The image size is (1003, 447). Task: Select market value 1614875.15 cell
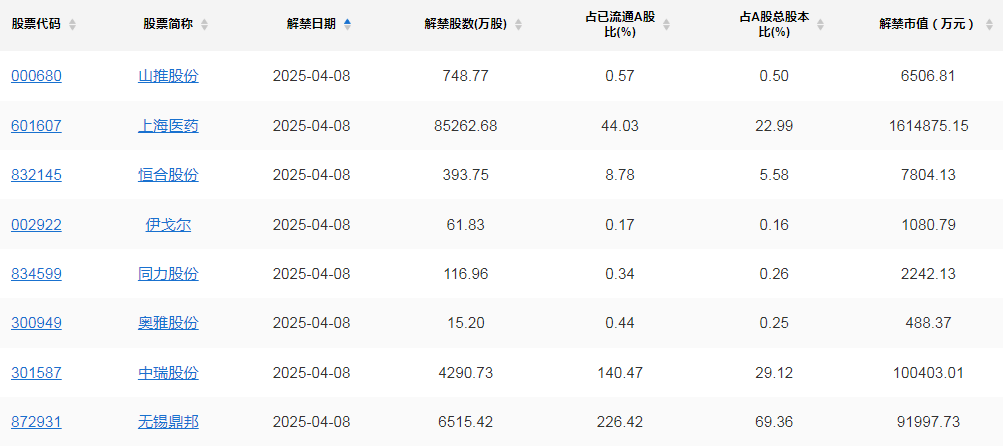[928, 126]
